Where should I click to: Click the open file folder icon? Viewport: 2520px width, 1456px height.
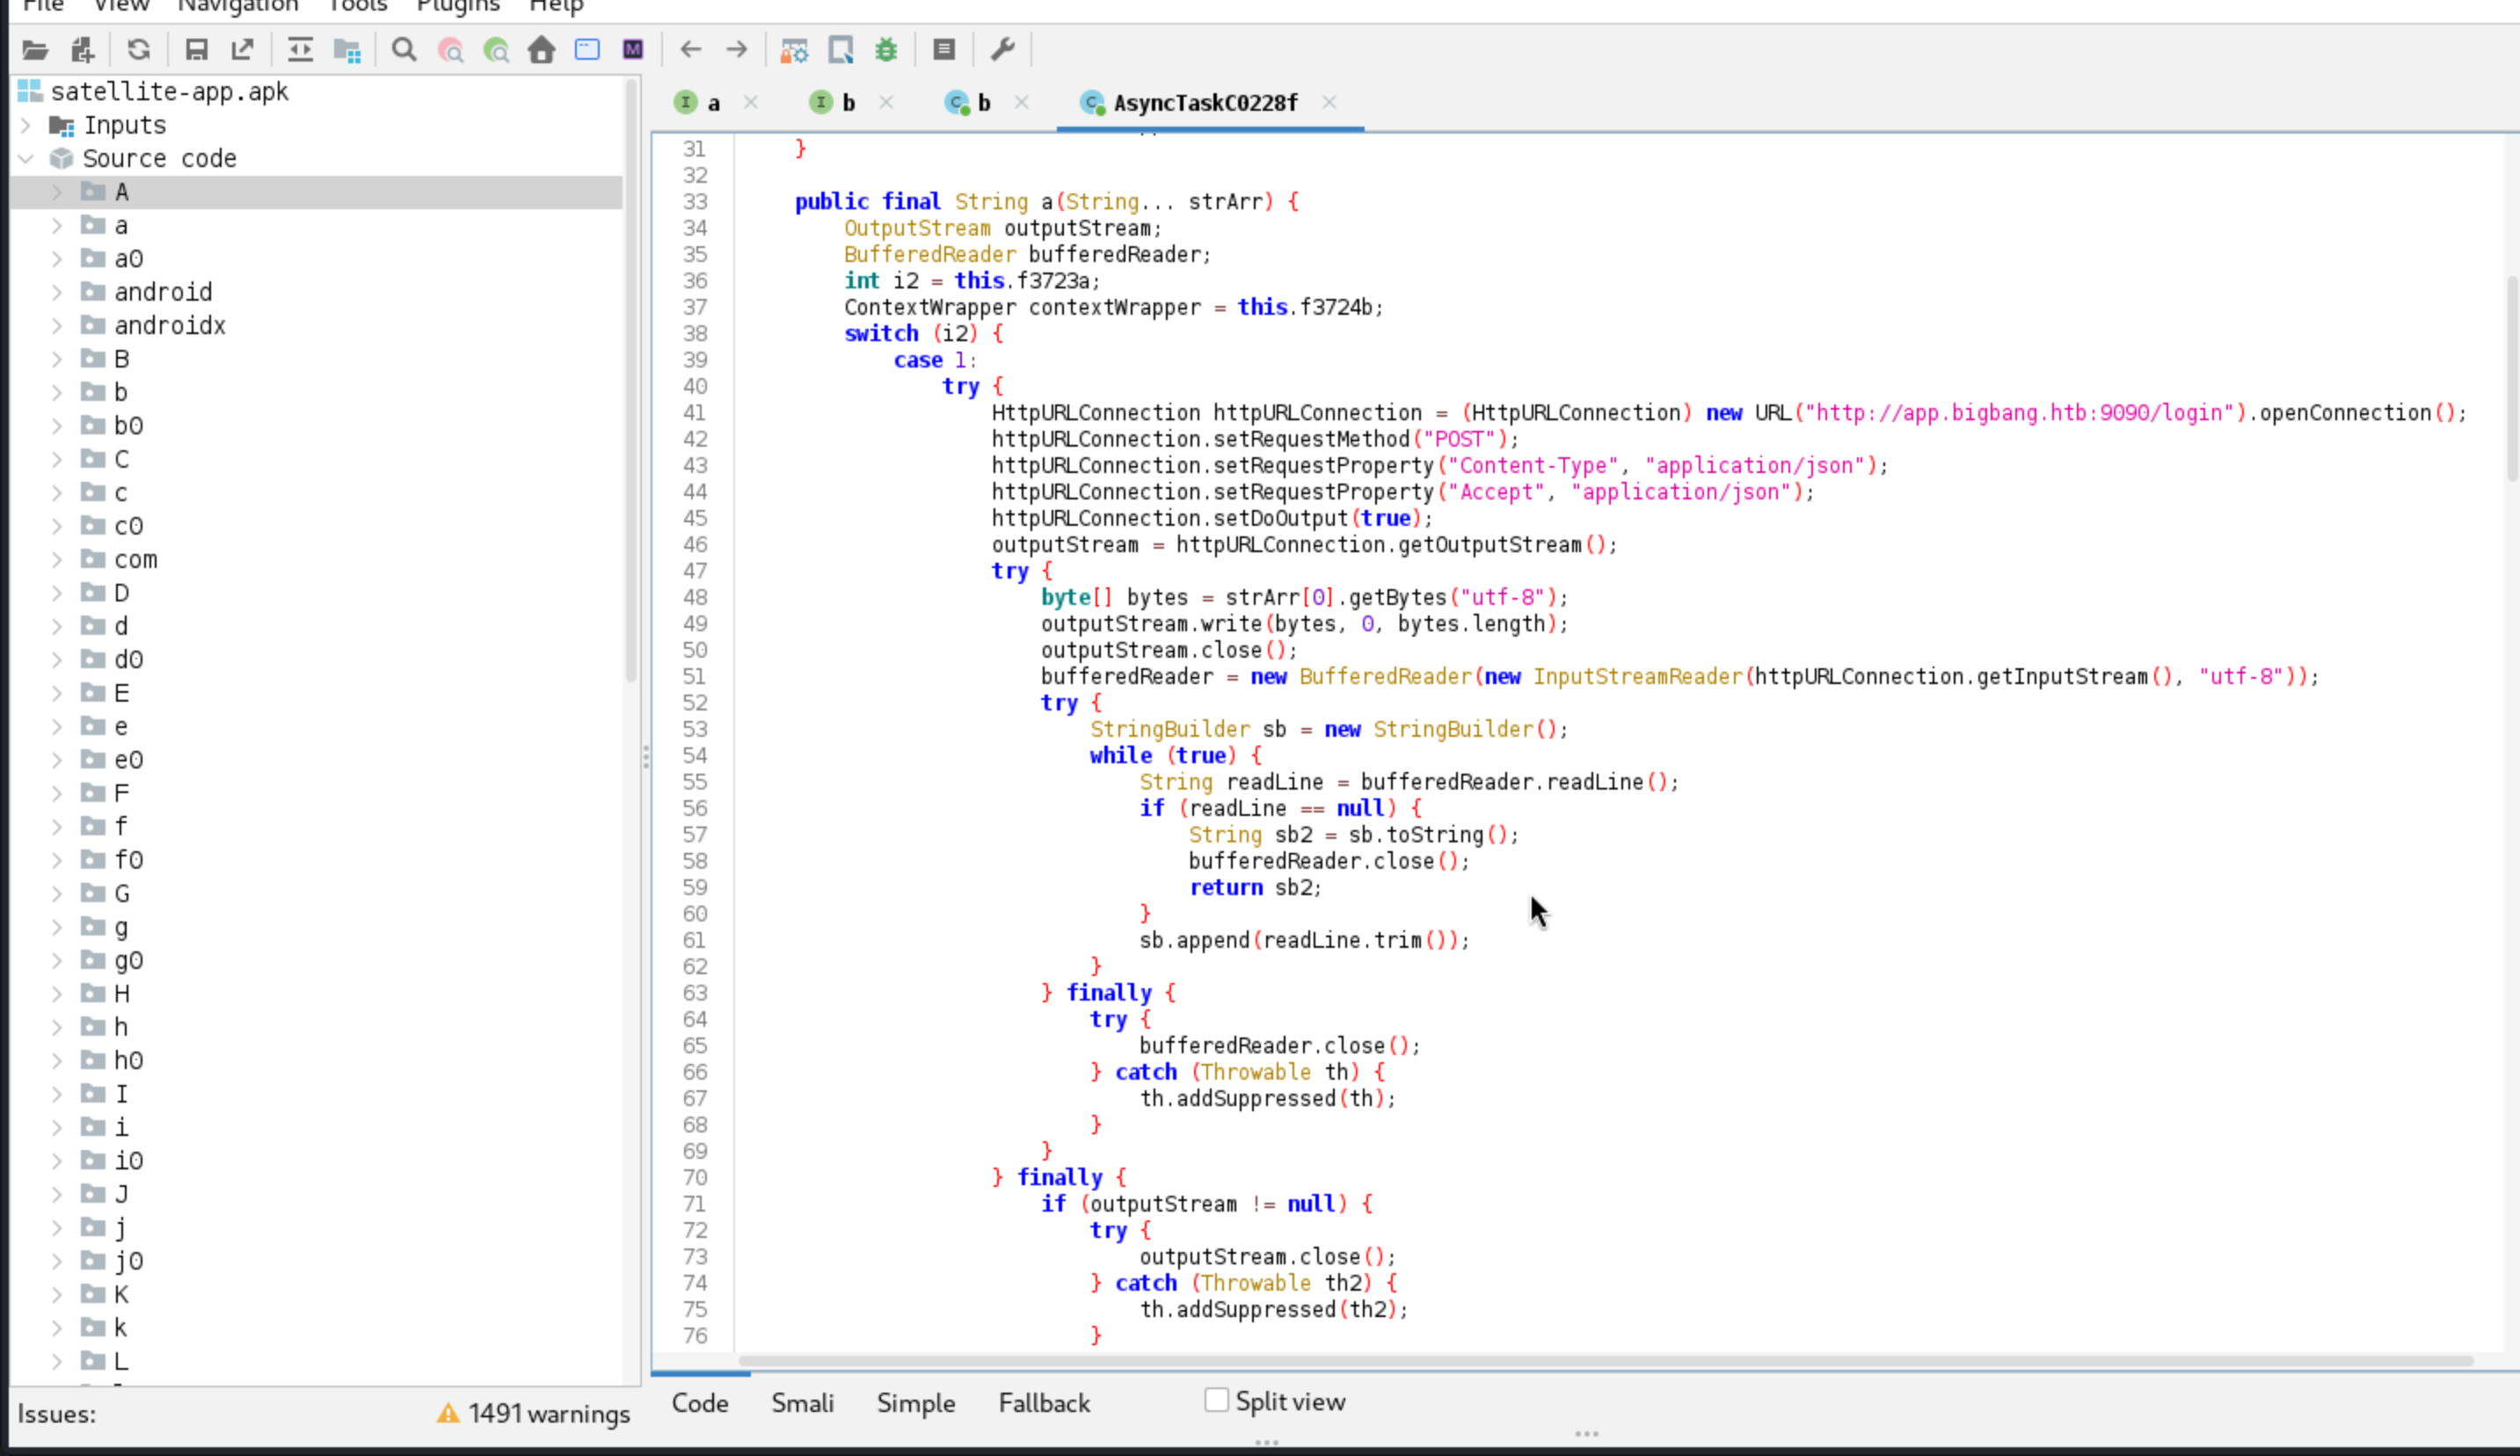pos(35,49)
